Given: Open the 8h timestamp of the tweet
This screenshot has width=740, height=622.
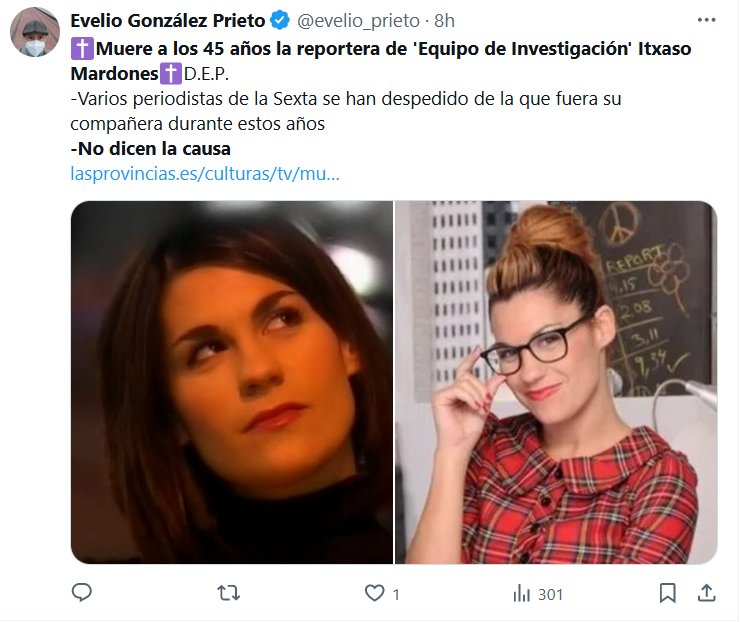Looking at the screenshot, I should pos(444,20).
